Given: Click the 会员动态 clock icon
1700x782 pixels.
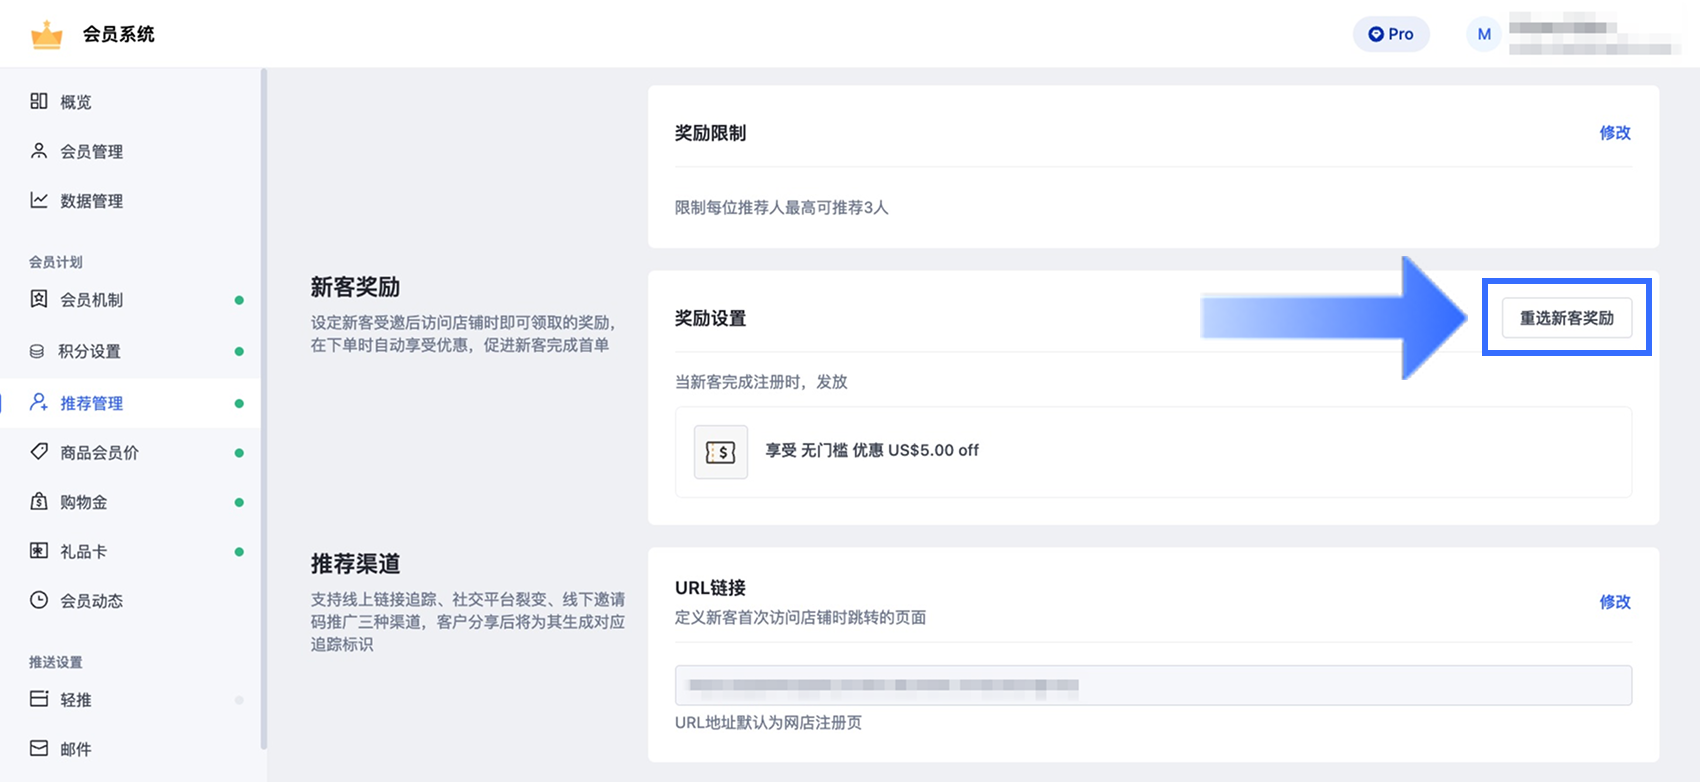Looking at the screenshot, I should [39, 600].
